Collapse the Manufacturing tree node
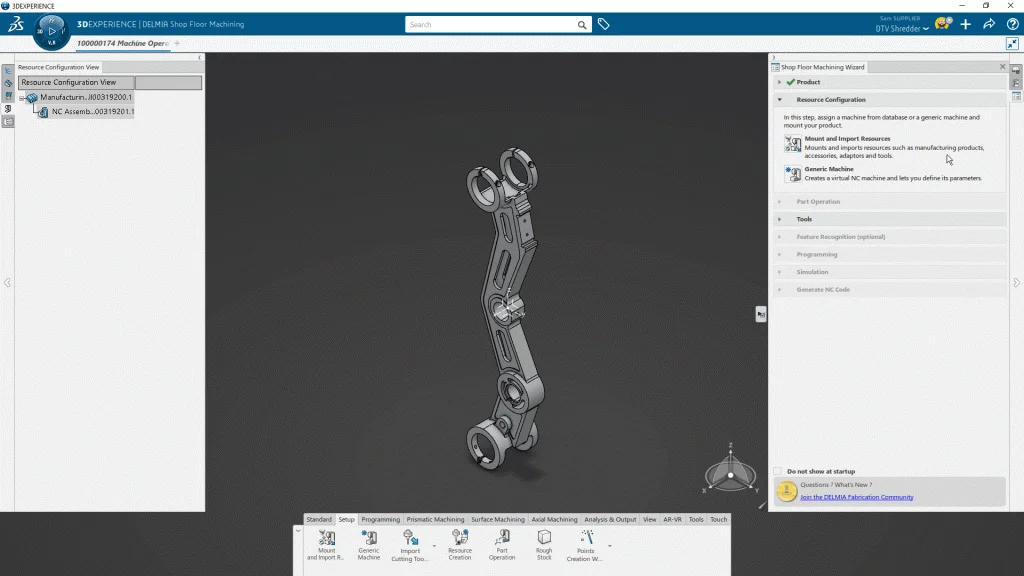This screenshot has height=576, width=1024. [x=22, y=98]
